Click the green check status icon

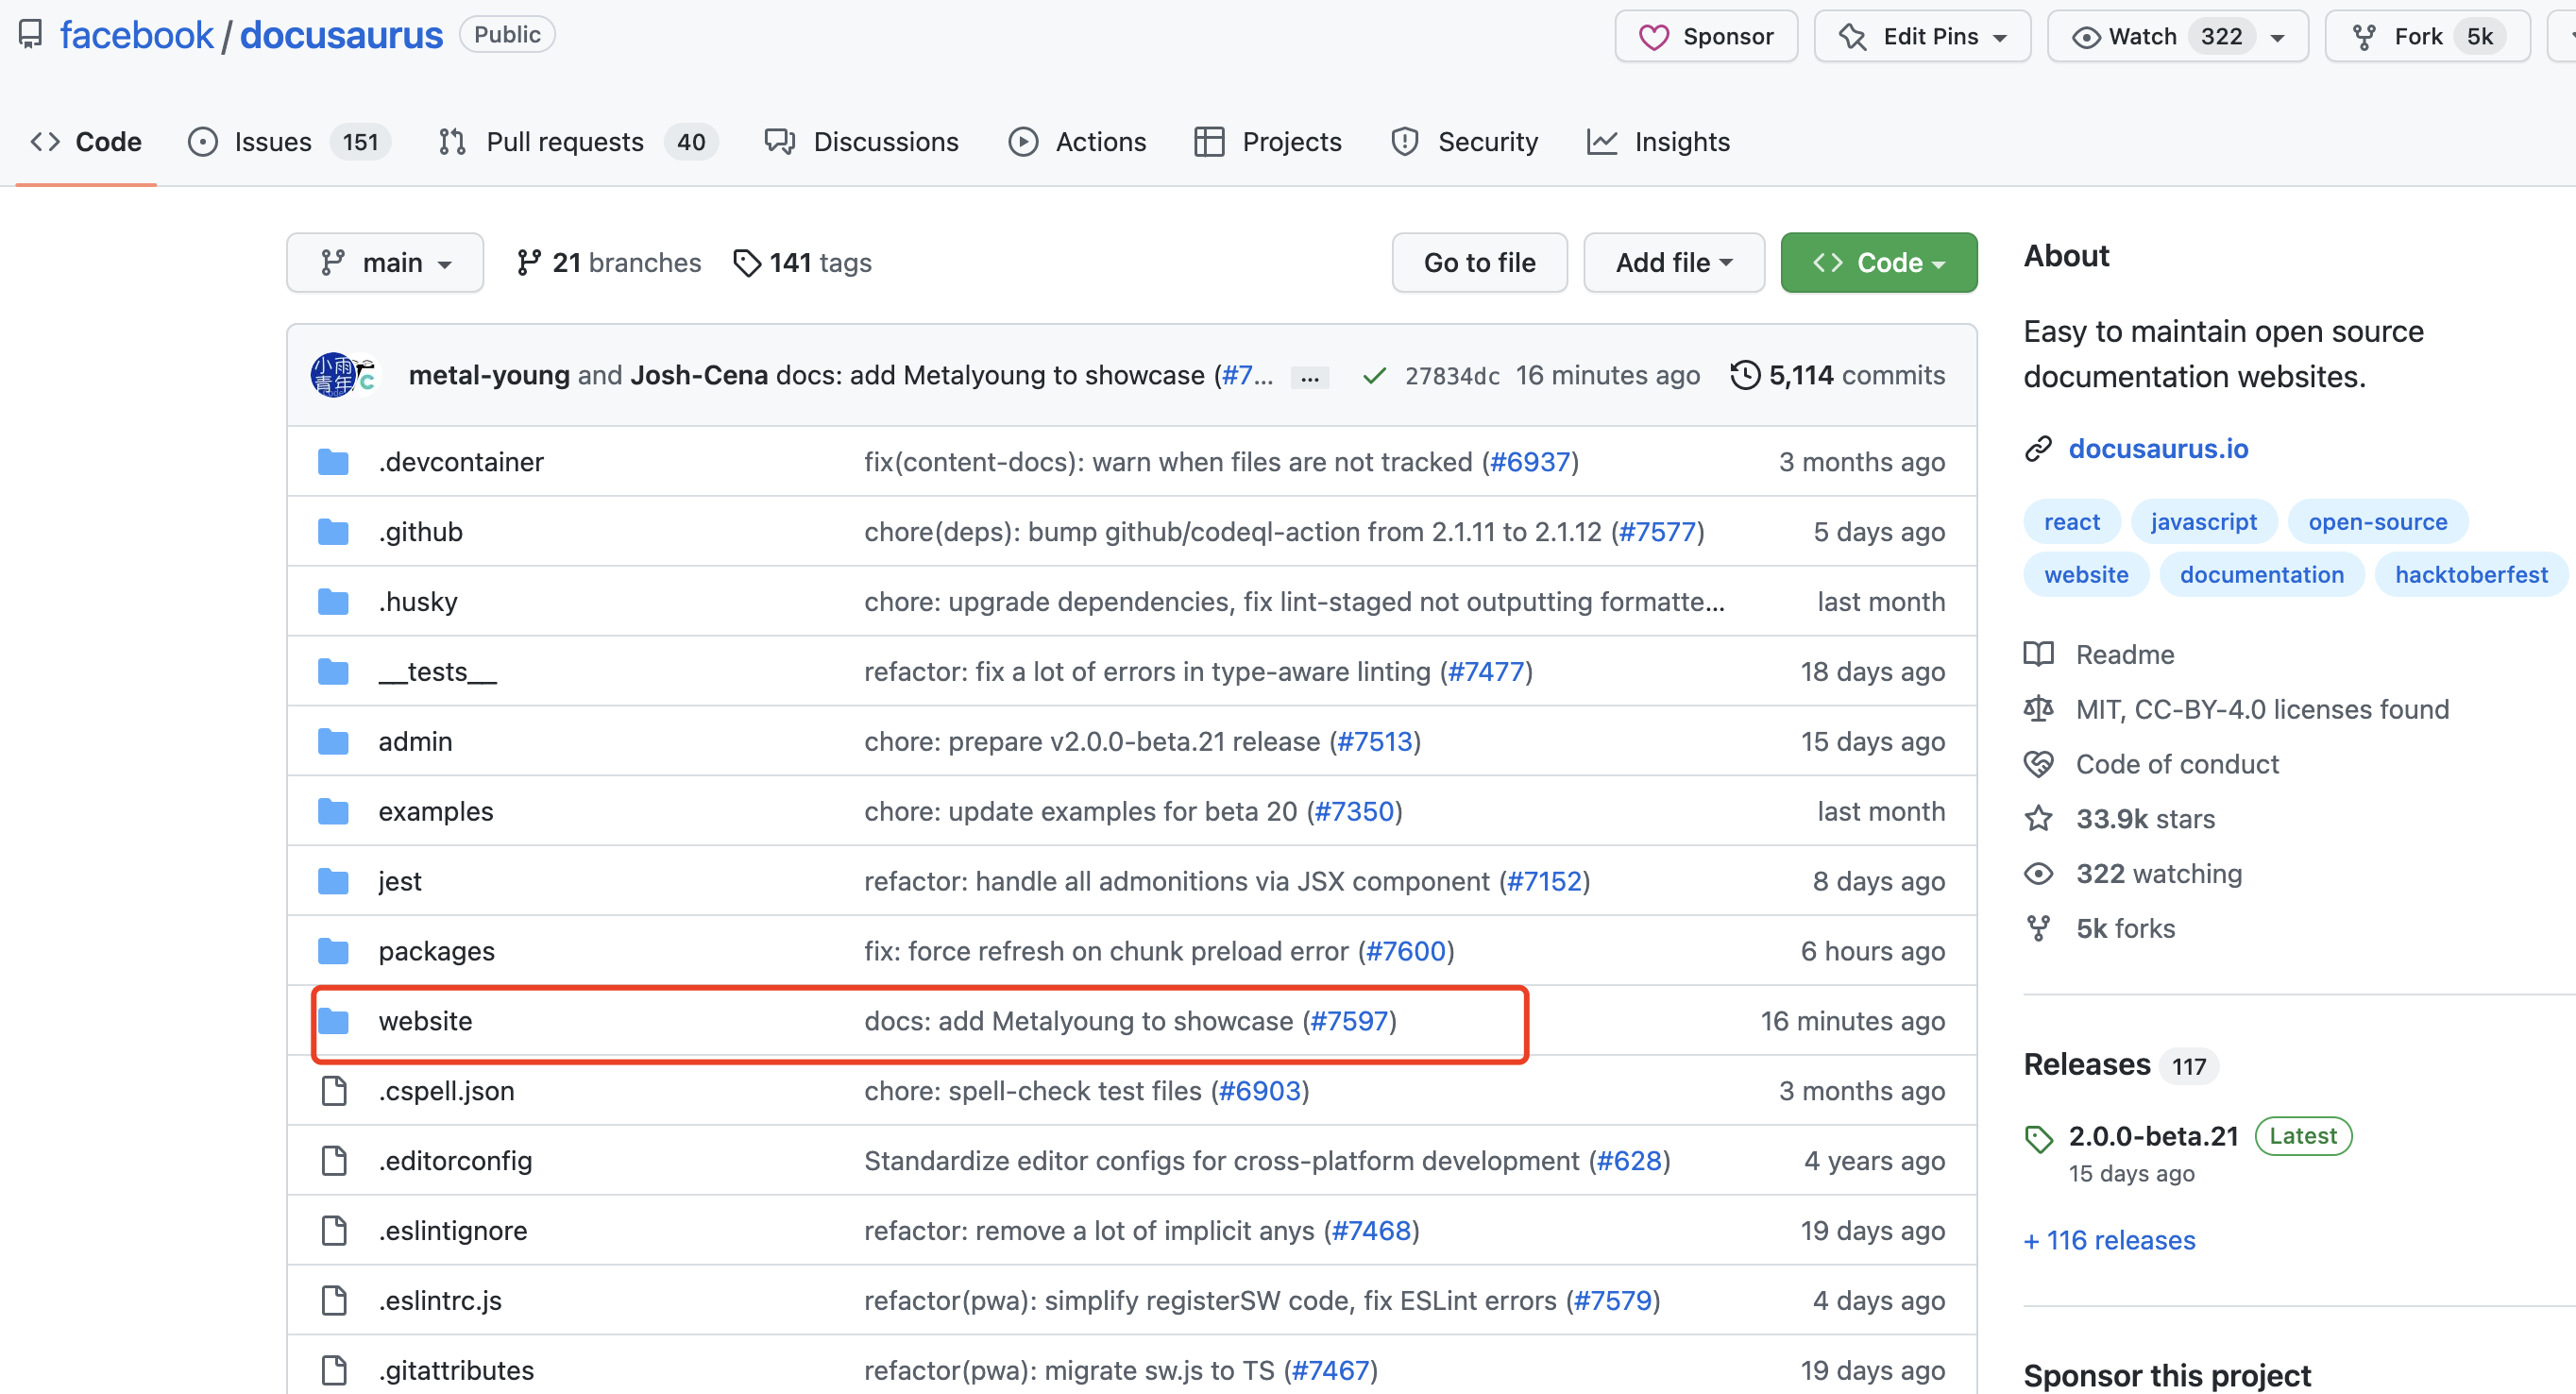[x=1374, y=375]
